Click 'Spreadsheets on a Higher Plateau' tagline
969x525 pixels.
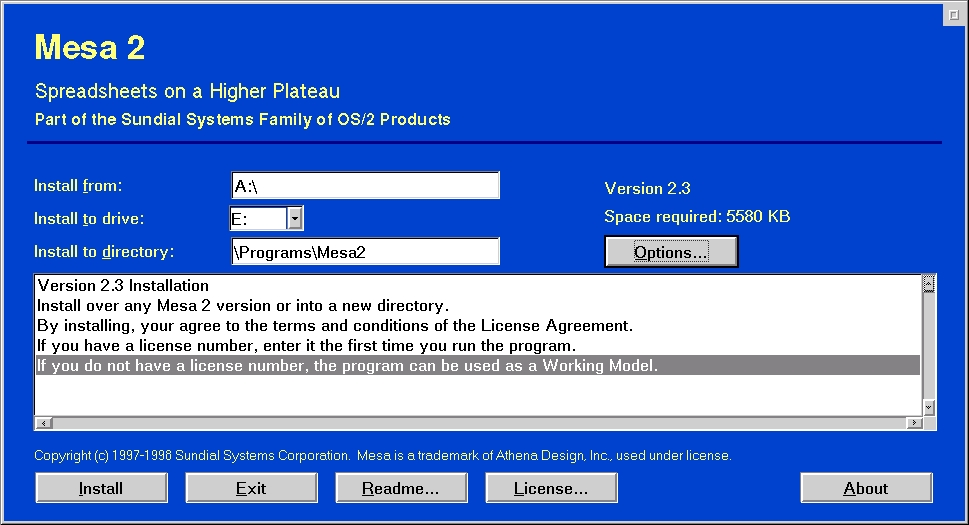(187, 91)
